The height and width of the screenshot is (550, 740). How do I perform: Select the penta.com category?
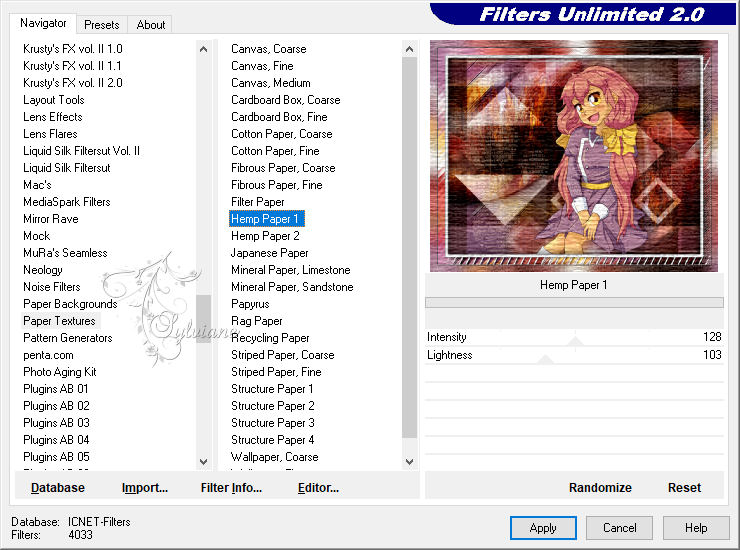48,355
